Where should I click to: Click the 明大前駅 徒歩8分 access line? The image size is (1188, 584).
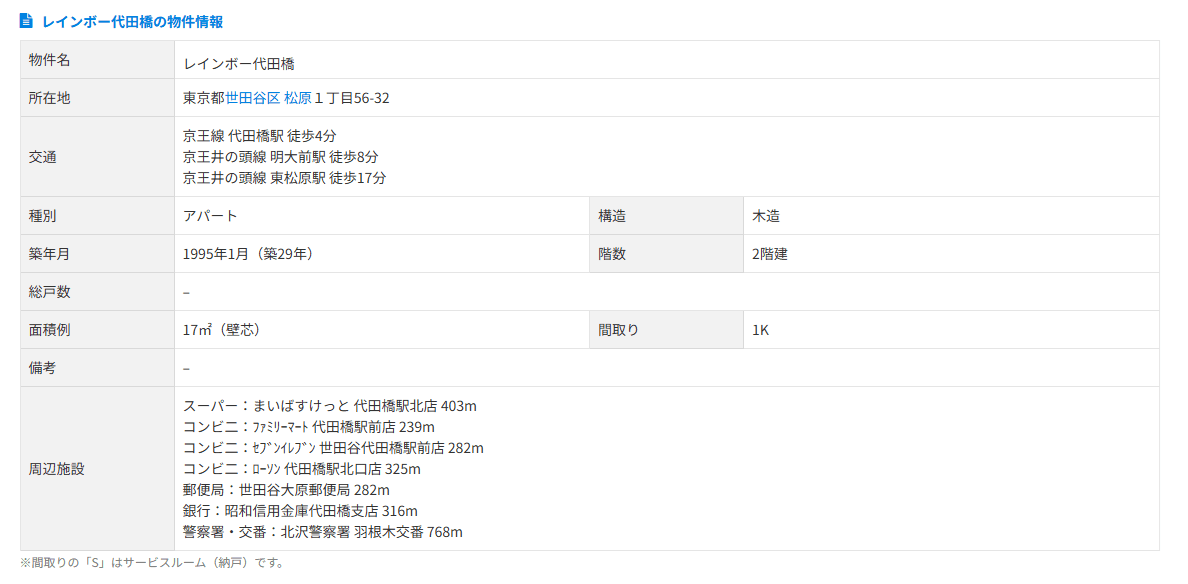pyautogui.click(x=281, y=157)
